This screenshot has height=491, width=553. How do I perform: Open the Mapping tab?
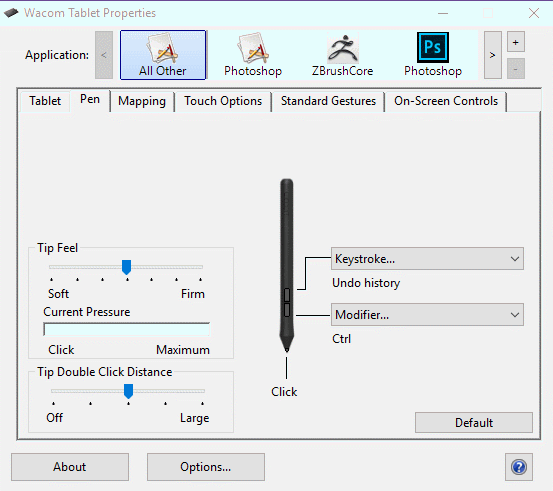[x=142, y=101]
